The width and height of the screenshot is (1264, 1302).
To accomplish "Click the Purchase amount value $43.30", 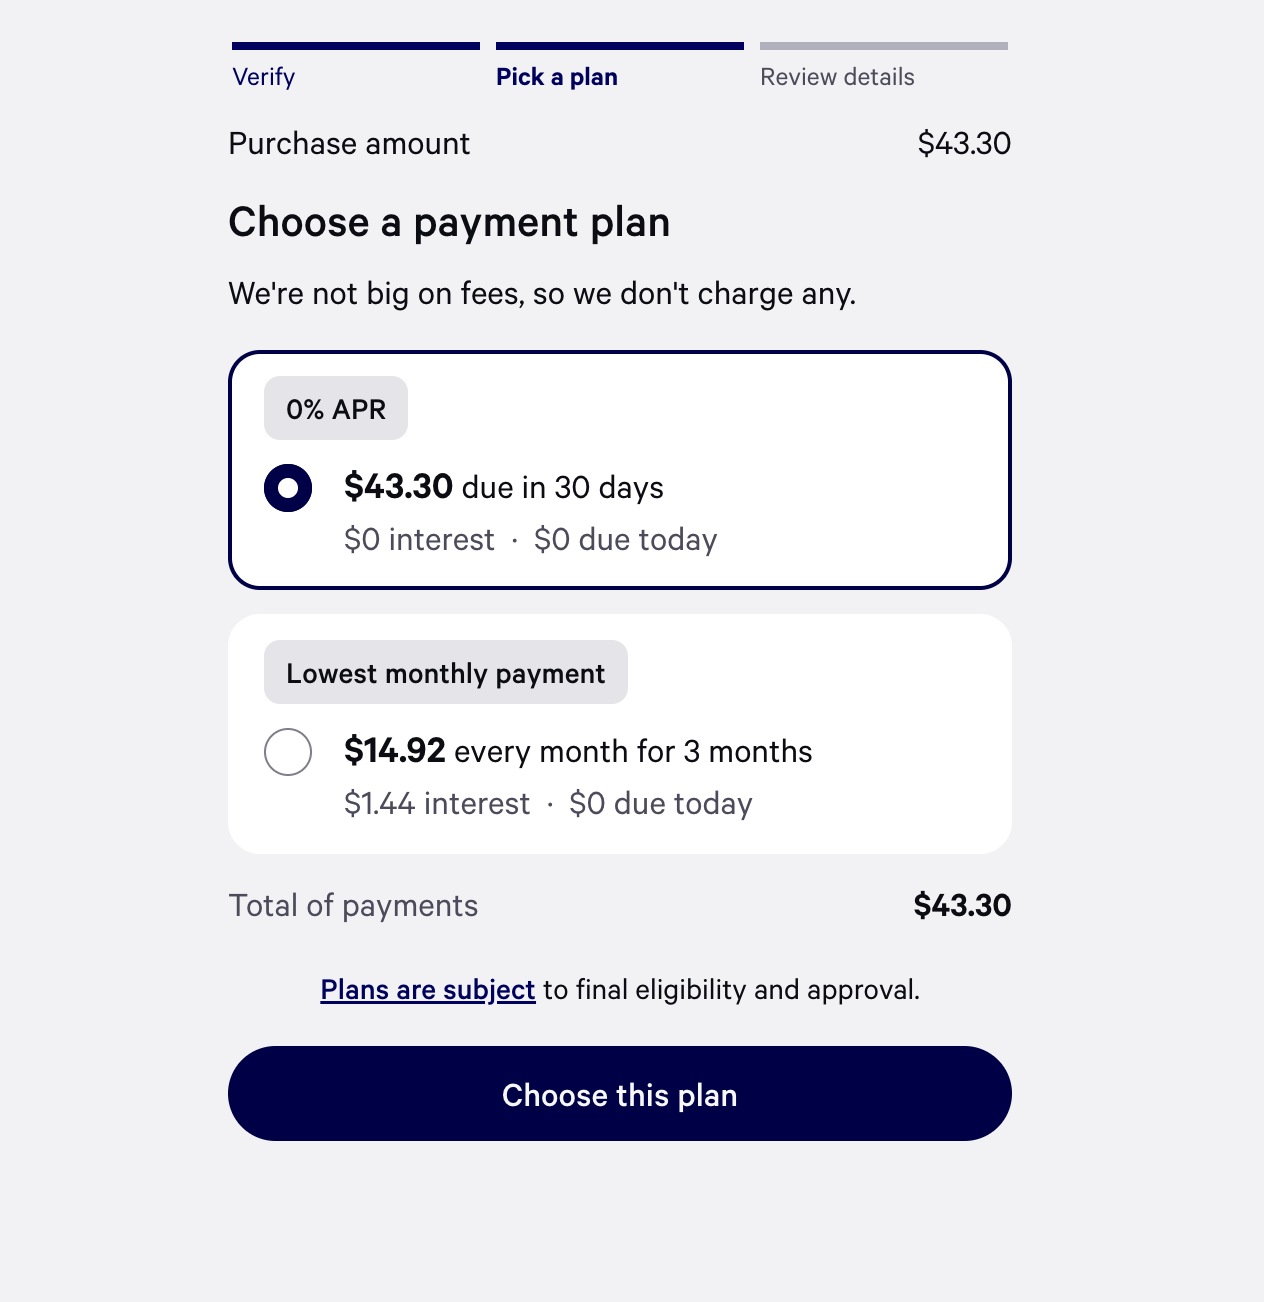I will pyautogui.click(x=964, y=144).
